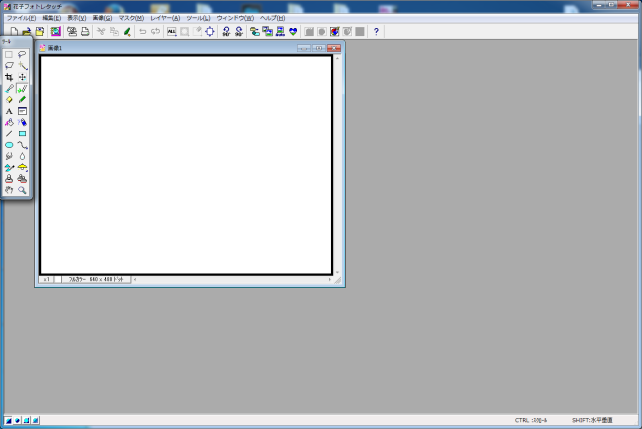Select the straight line tool
The width and height of the screenshot is (642, 429).
(x=9, y=133)
